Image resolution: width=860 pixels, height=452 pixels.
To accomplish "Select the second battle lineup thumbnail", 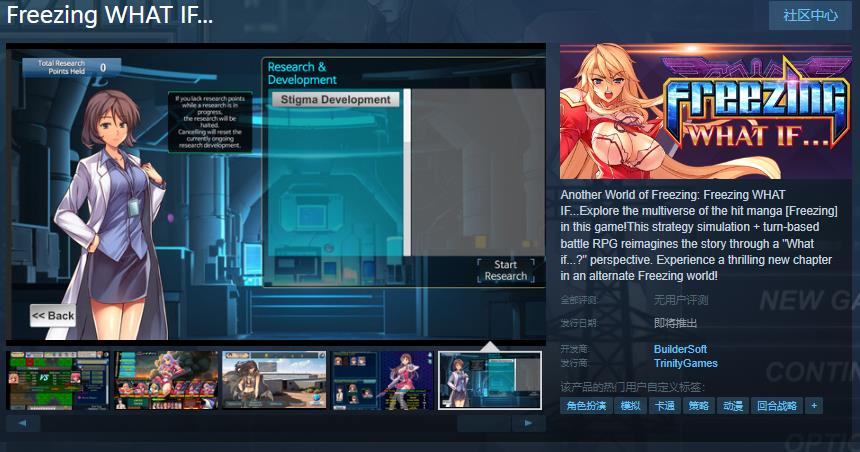I will click(x=165, y=380).
